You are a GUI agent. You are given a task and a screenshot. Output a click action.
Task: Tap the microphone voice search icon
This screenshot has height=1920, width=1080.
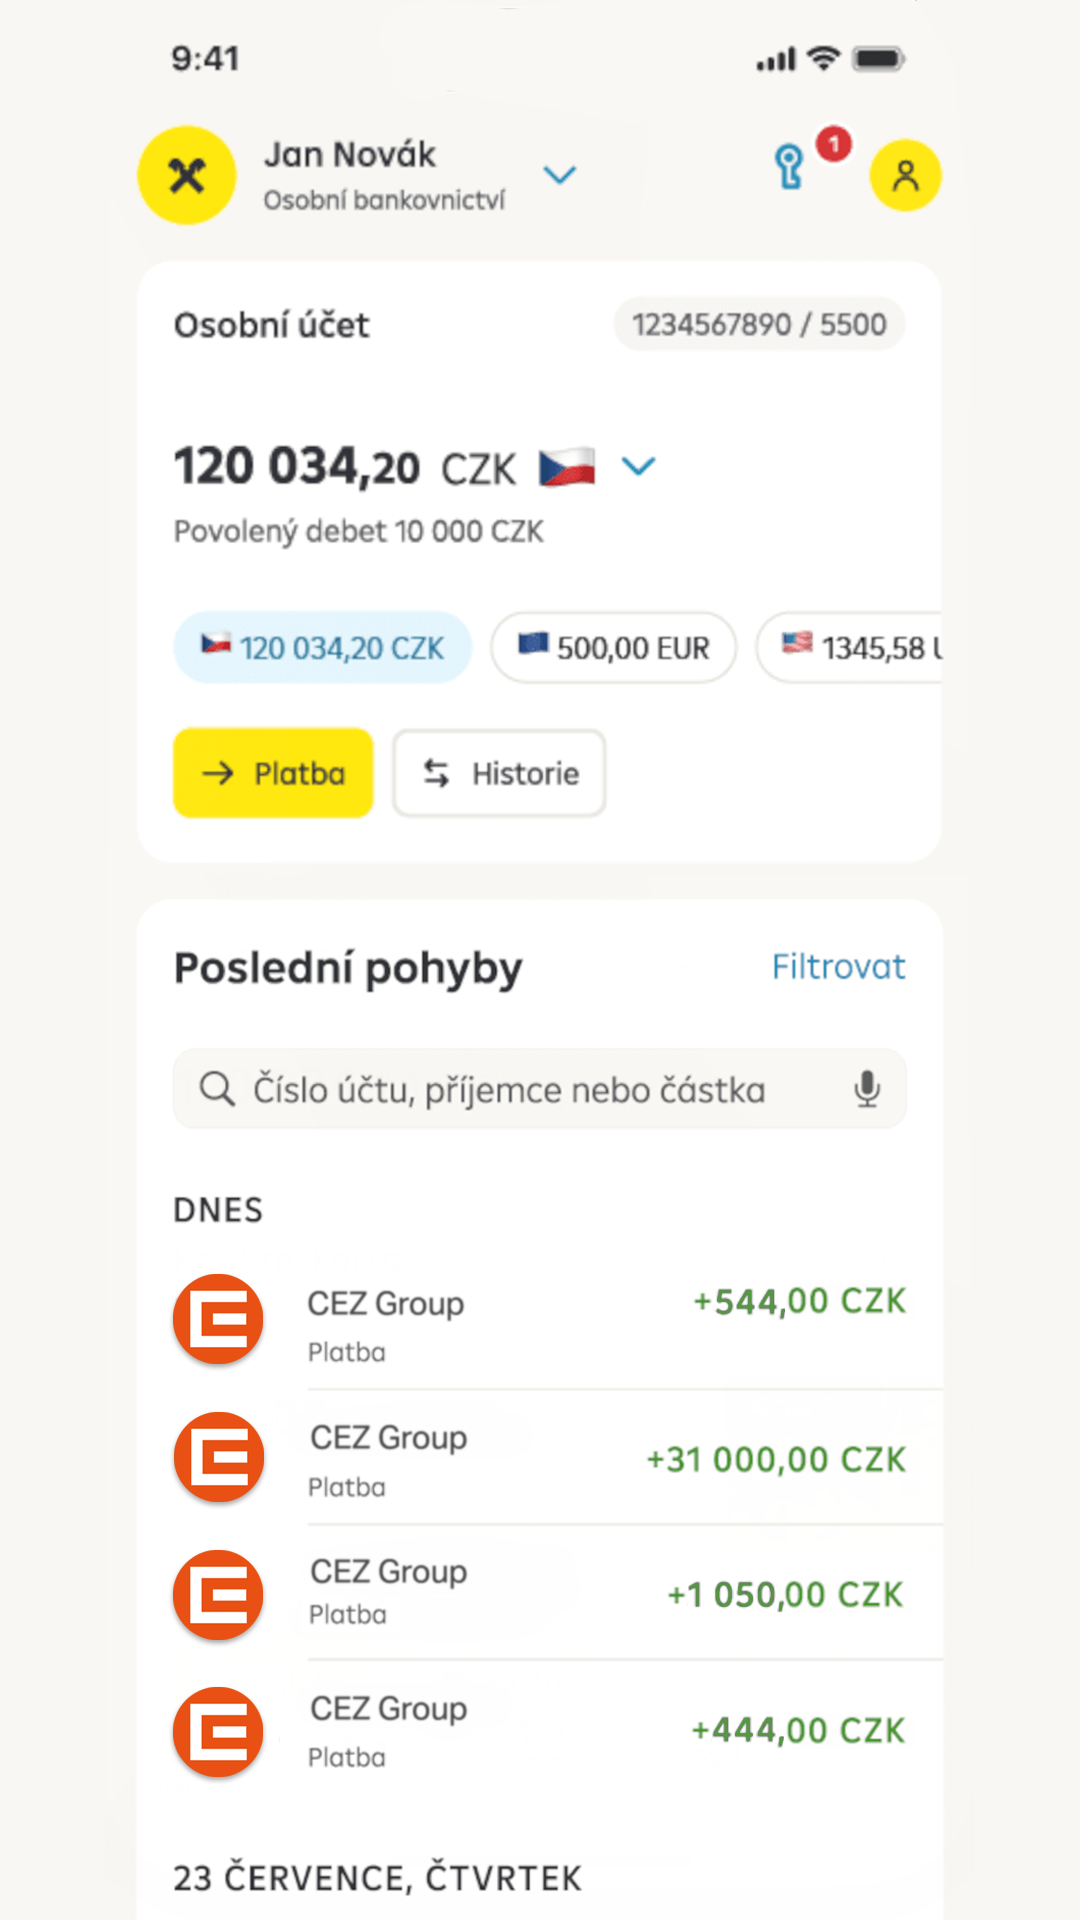coord(867,1089)
